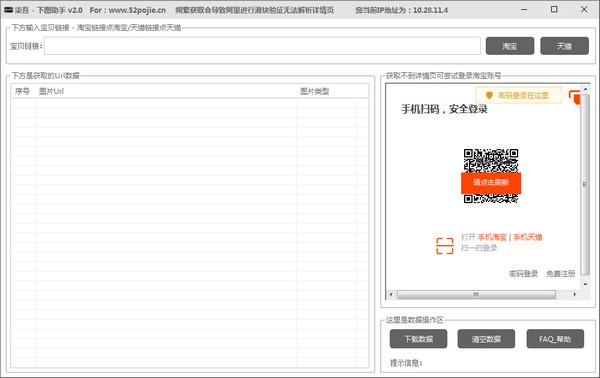
Task: Click the vertical scrollbar thumb in login panel
Action: point(585,185)
